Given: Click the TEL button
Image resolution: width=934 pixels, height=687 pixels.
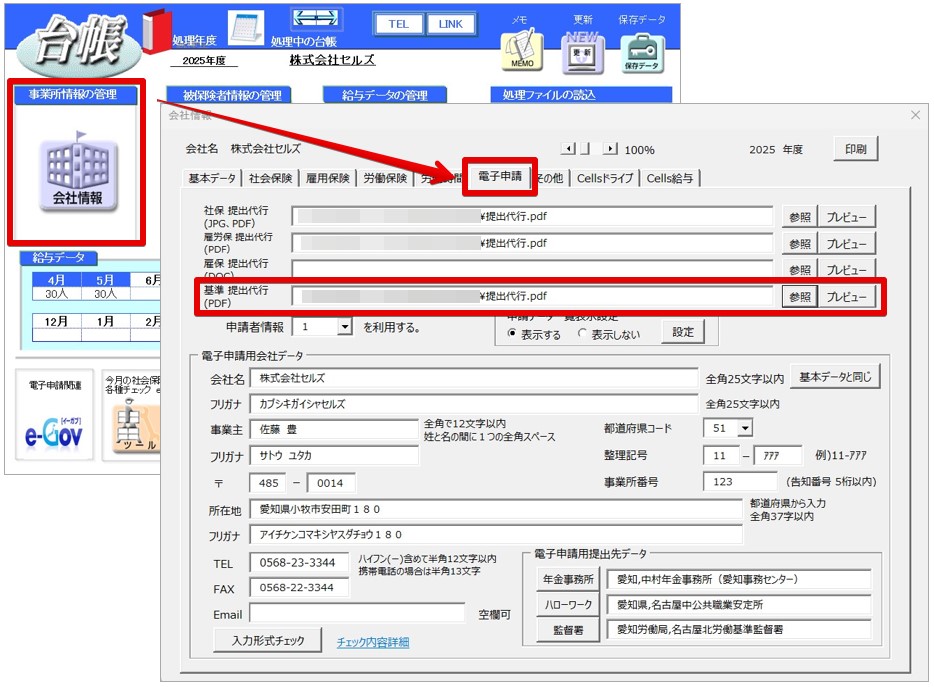Looking at the screenshot, I should pos(398,24).
